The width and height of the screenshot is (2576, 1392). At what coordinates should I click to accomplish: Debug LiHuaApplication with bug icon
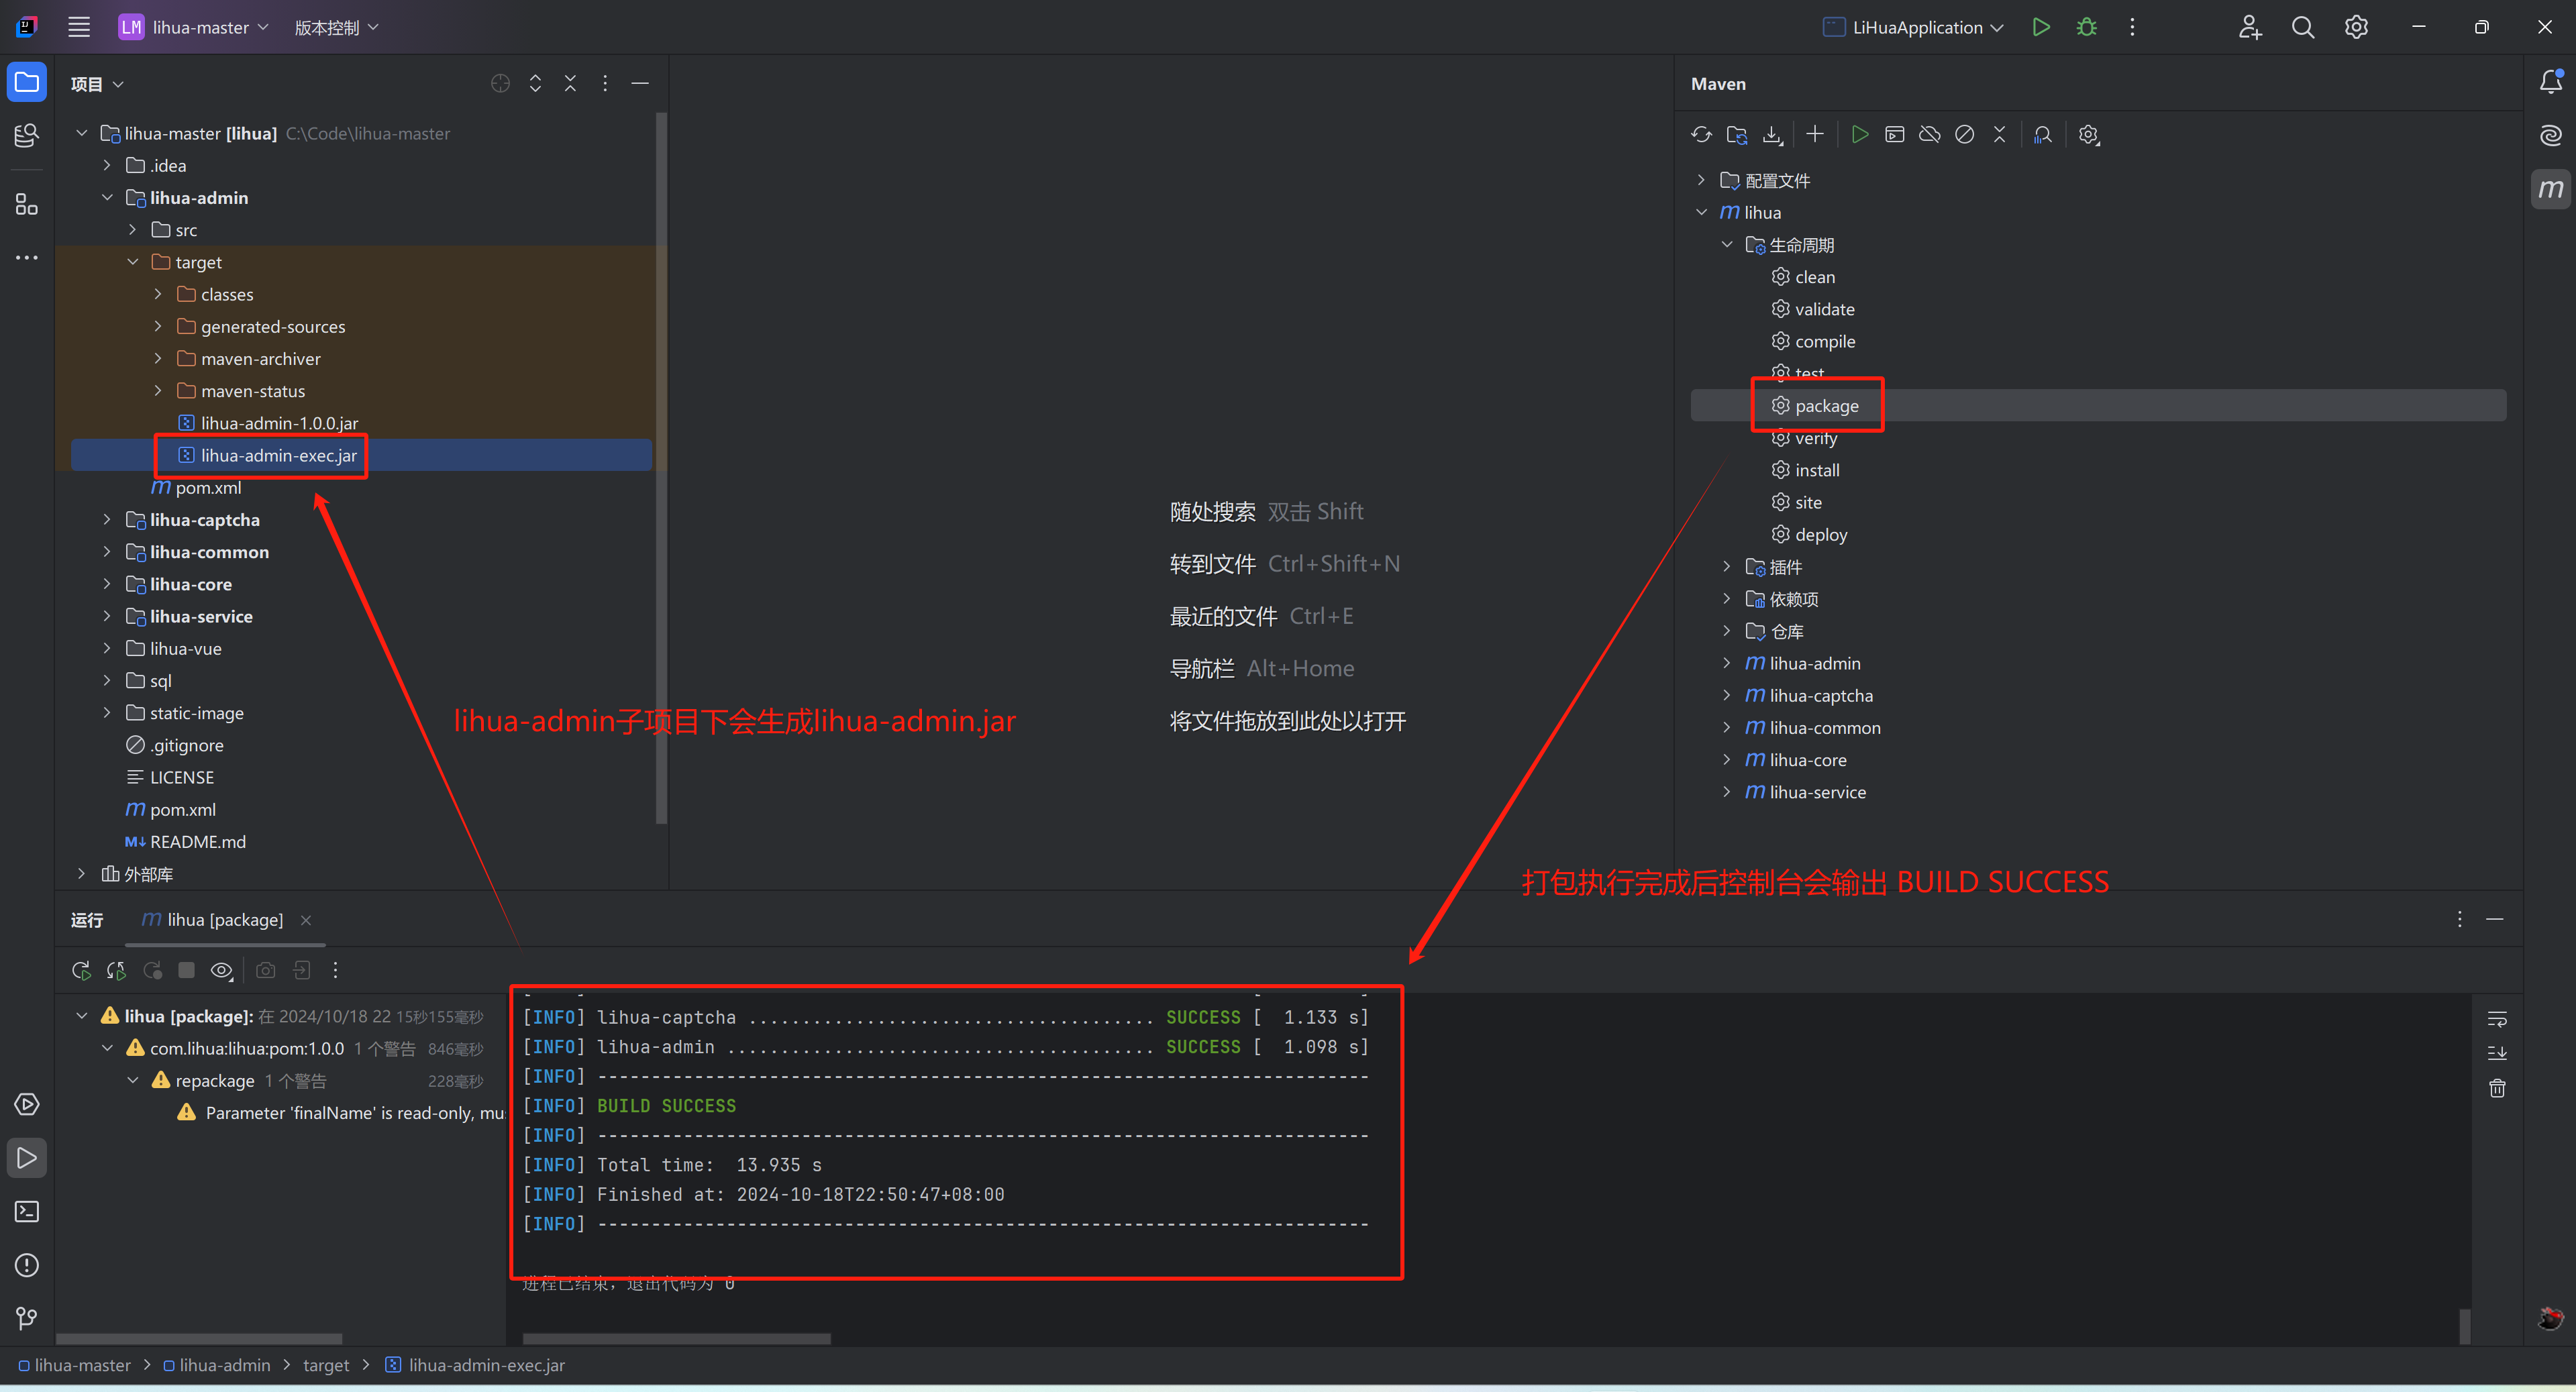[x=2086, y=28]
